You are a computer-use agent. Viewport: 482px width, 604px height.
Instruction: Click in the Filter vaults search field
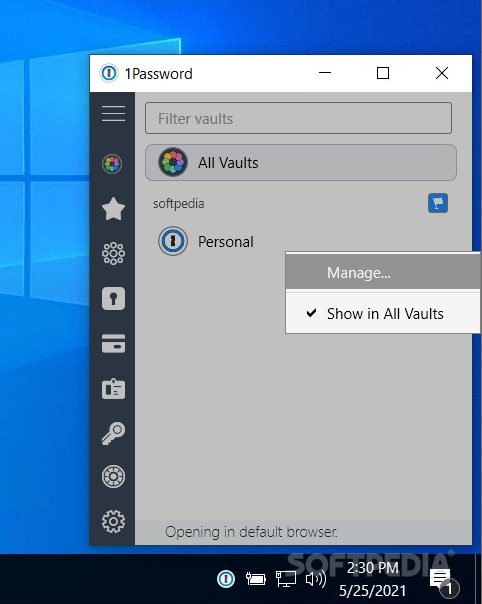(298, 118)
